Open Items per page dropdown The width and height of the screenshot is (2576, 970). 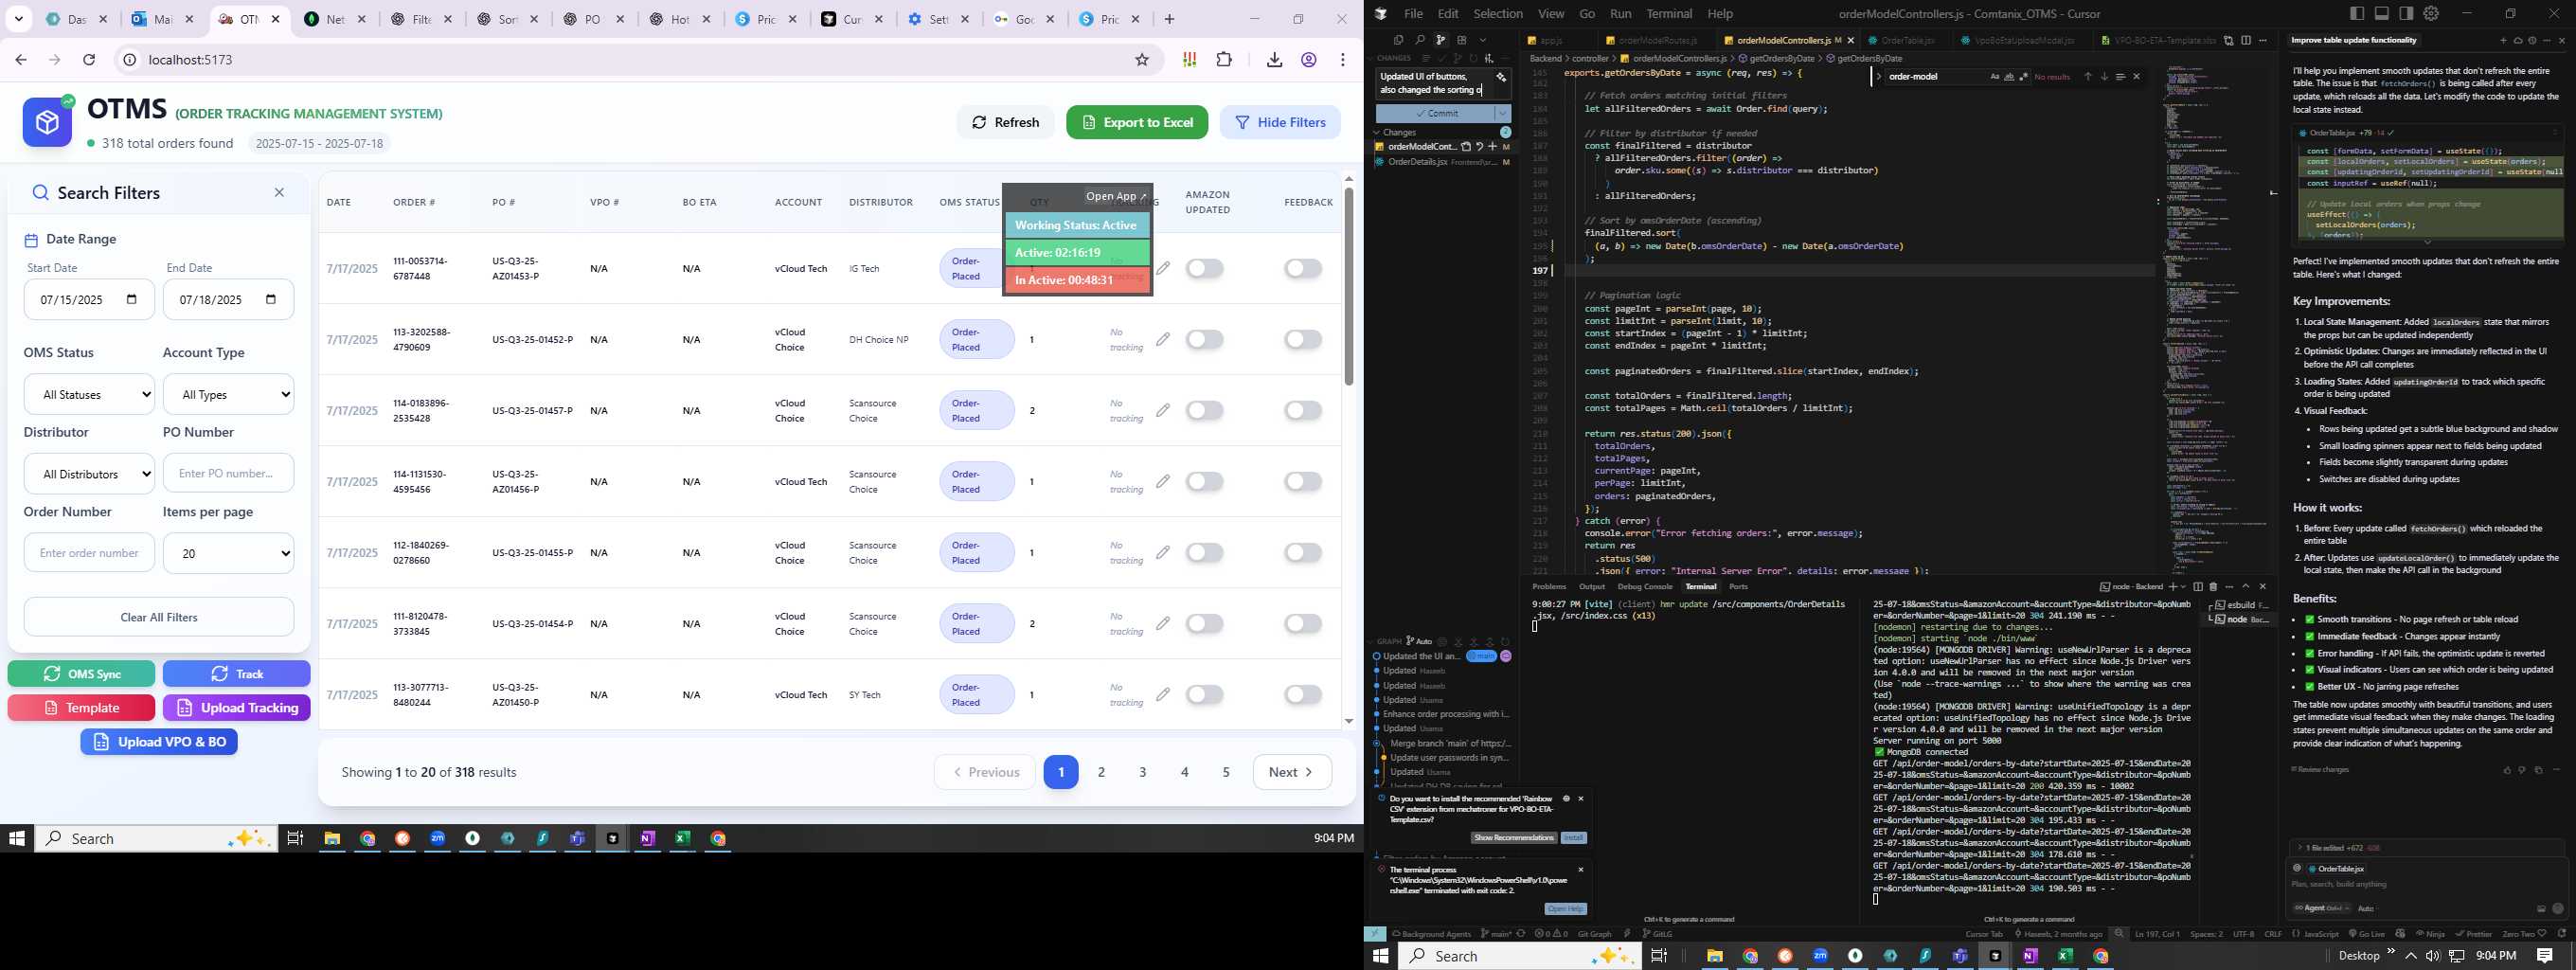click(x=228, y=553)
